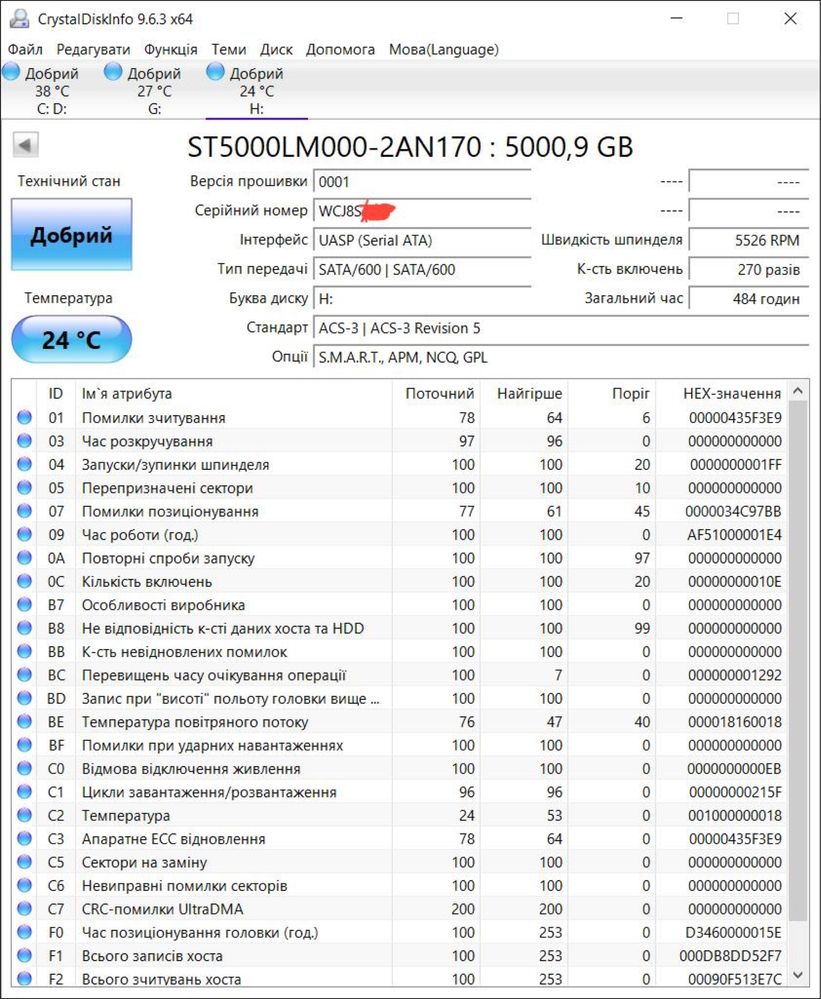Click status icon of C5 Сектори на заміну
Viewport: 821px width, 999px height.
[24, 862]
